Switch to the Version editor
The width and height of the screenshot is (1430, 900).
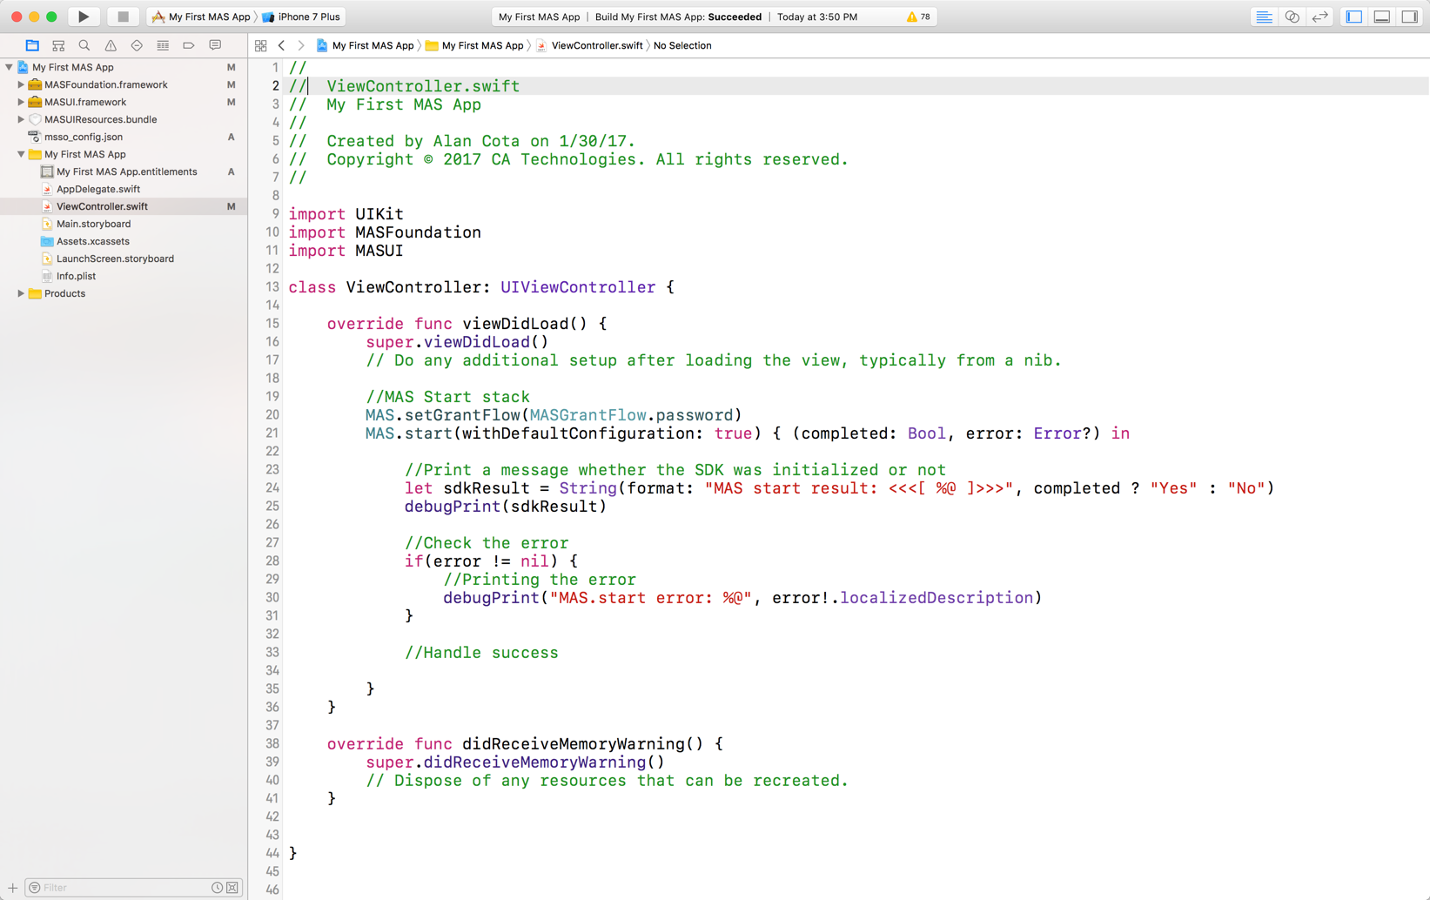[x=1320, y=17]
